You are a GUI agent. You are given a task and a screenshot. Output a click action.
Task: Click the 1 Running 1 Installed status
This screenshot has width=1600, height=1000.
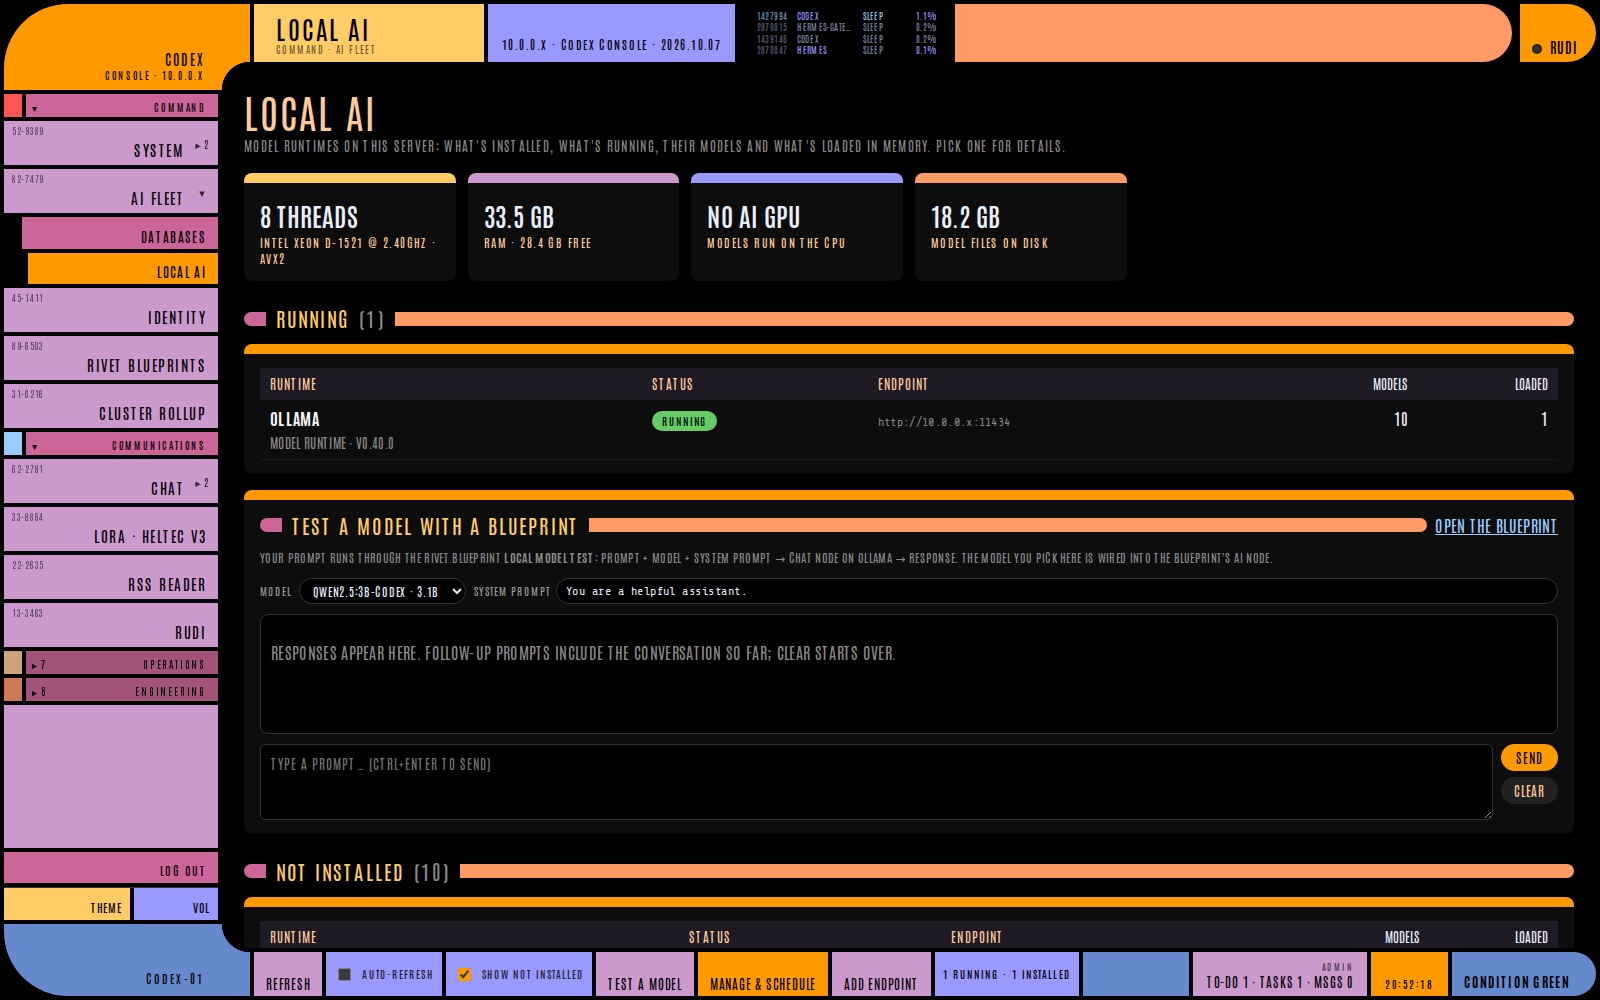click(1007, 974)
